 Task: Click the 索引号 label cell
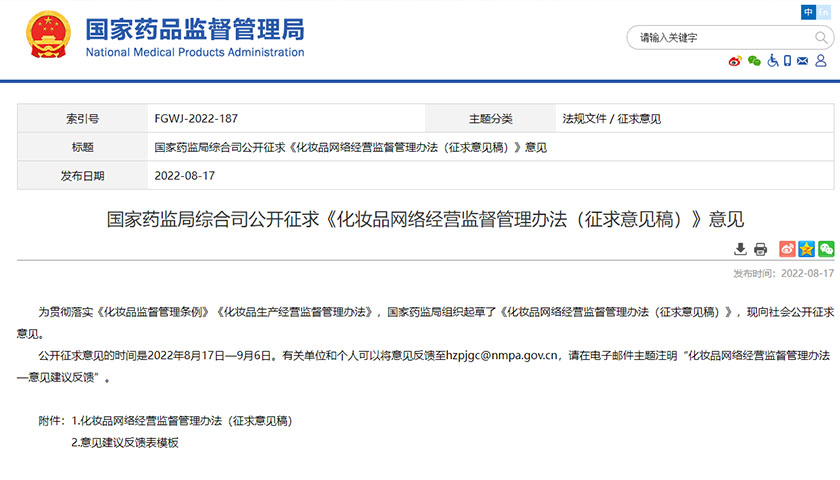click(82, 118)
